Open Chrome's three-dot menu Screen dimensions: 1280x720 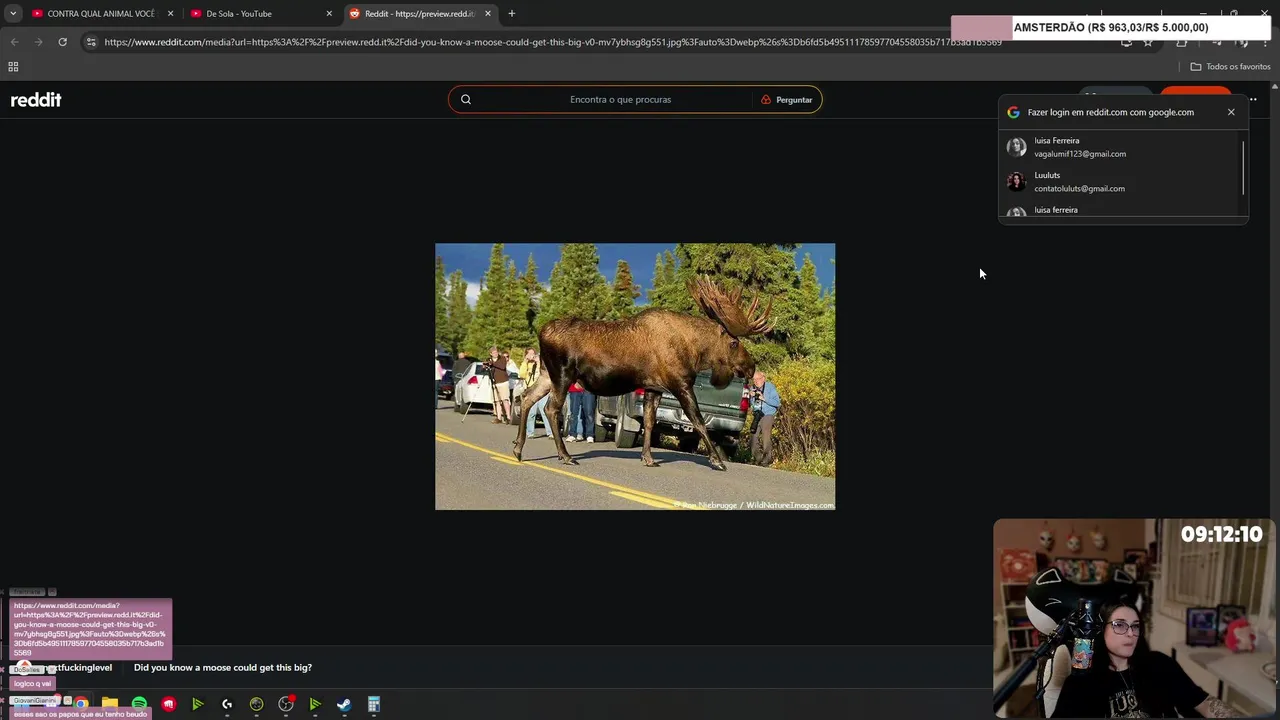(x=1266, y=42)
